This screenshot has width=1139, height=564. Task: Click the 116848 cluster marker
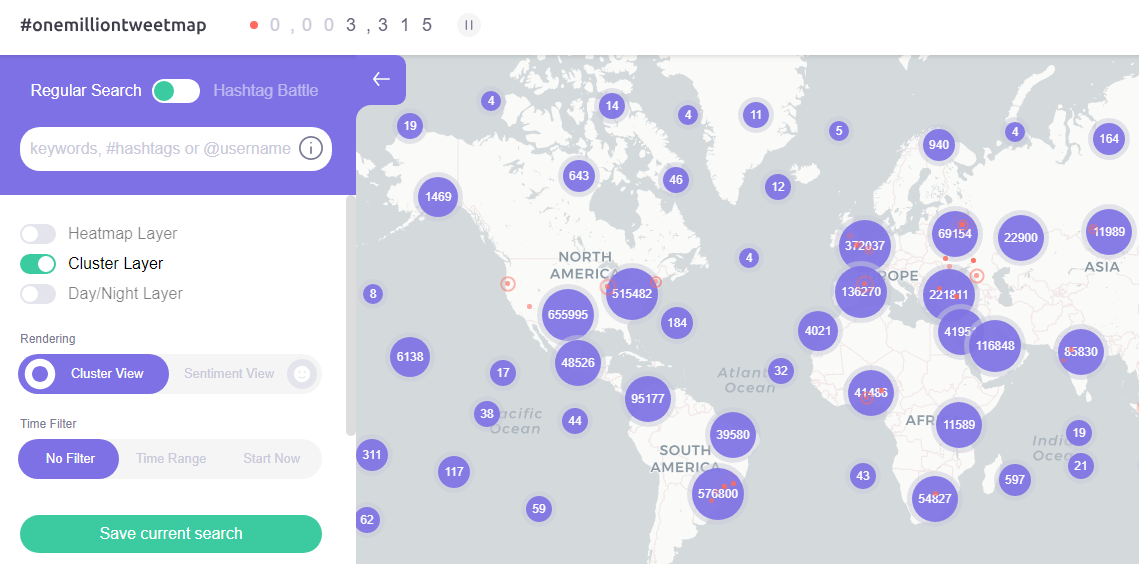[x=995, y=346]
